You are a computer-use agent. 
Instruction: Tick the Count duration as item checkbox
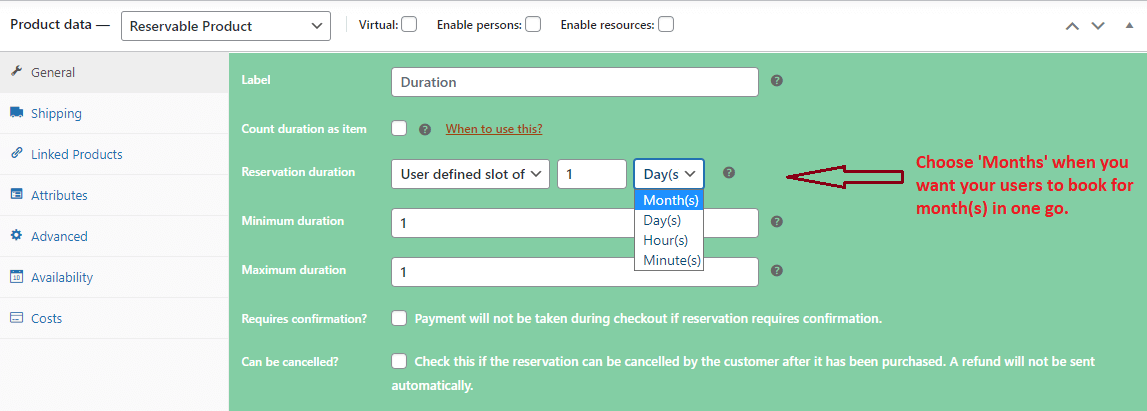(x=400, y=128)
